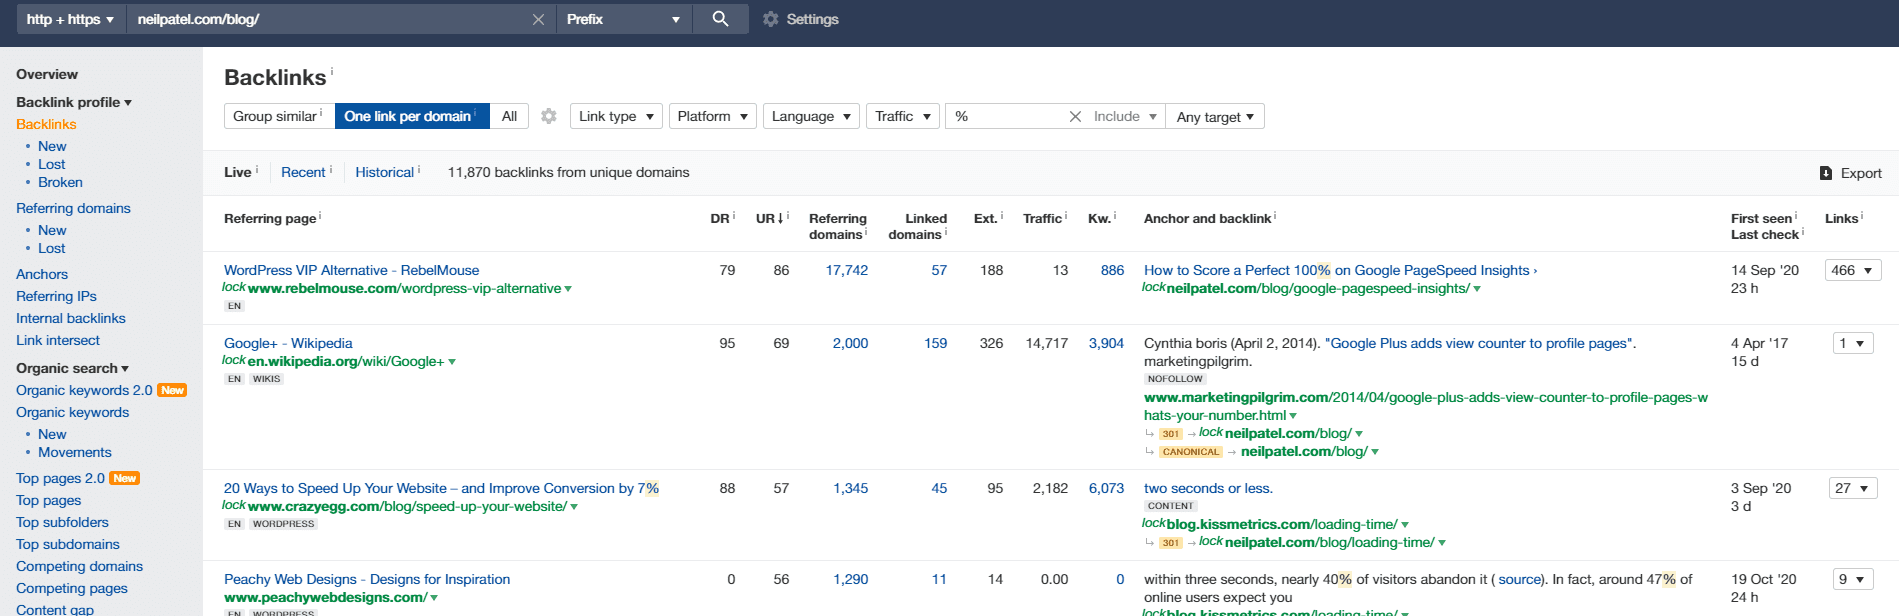
Task: Open WordPress VIP Alternative - RebelMouse page
Action: 351,270
